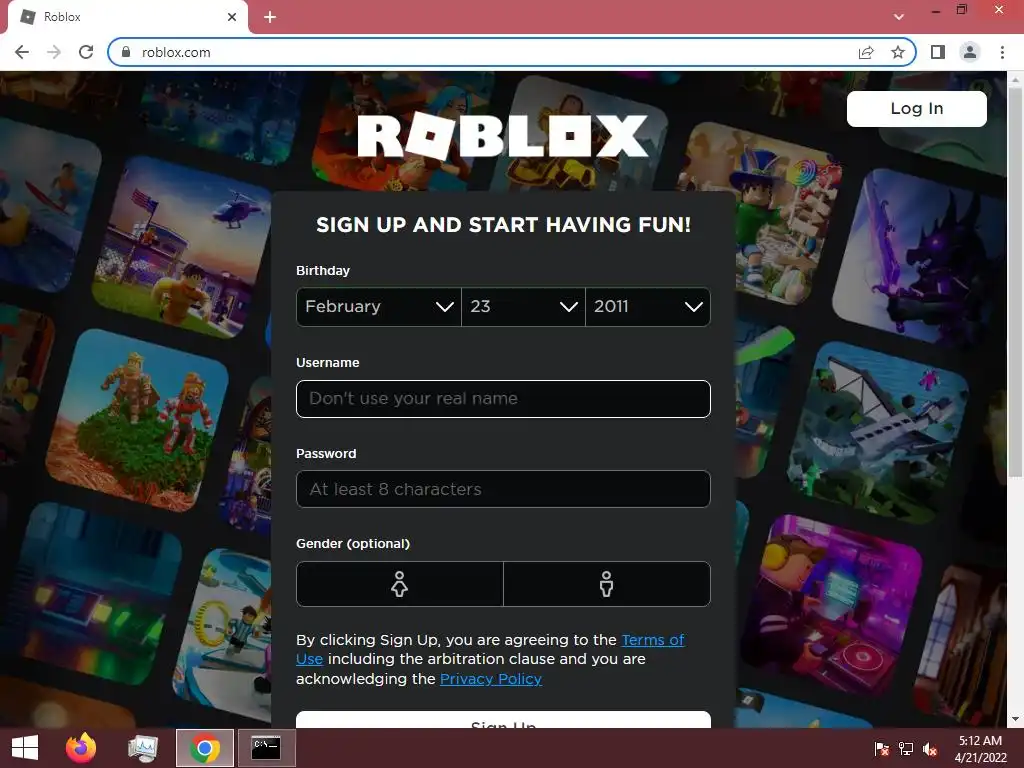Image resolution: width=1024 pixels, height=768 pixels.
Task: Click the Roblox logo
Action: 503,136
